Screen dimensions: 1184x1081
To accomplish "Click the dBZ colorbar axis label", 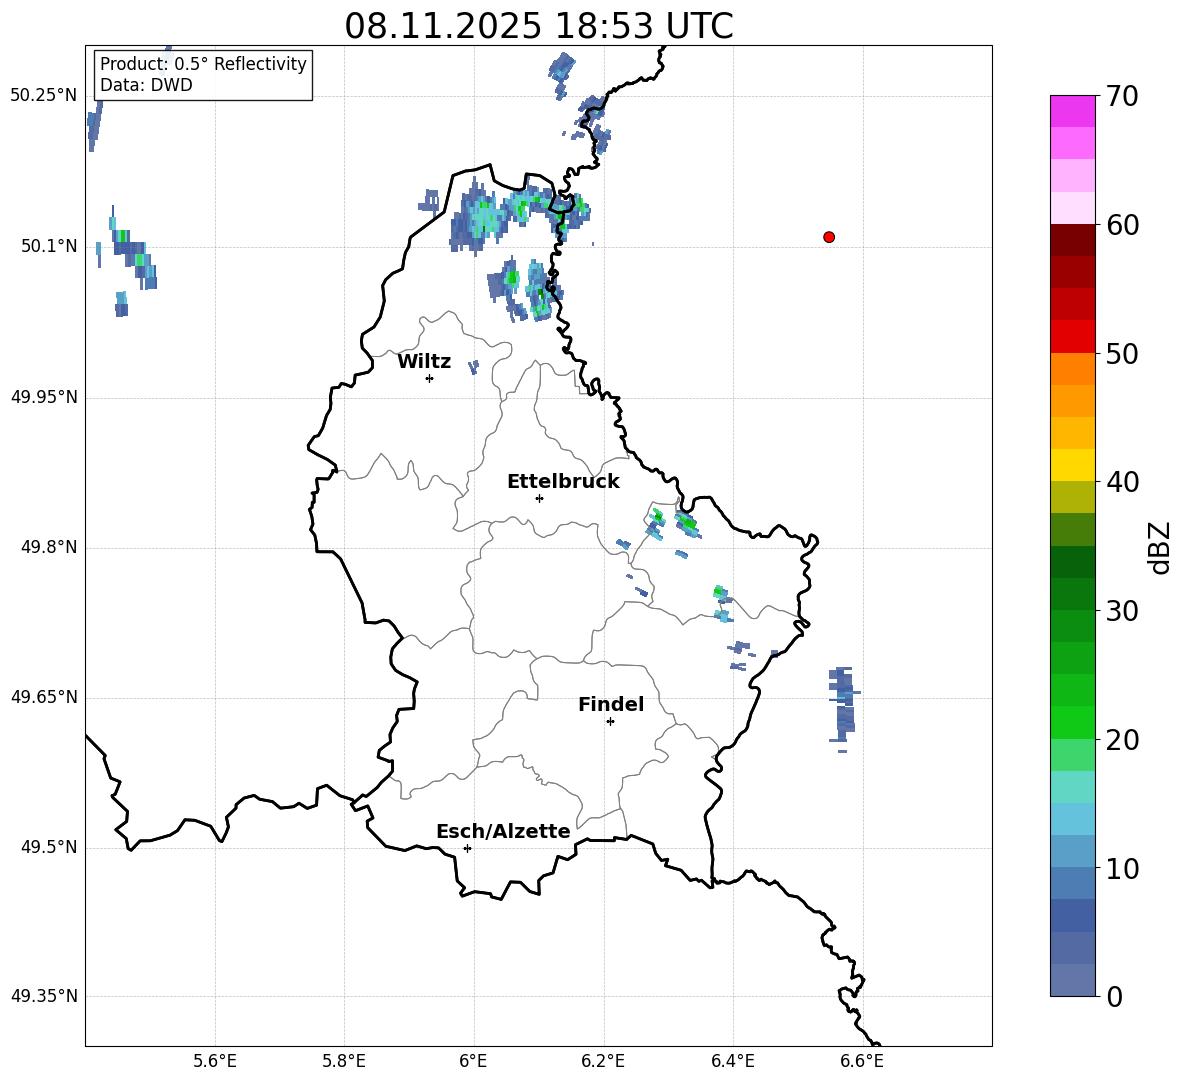I will click(1159, 547).
